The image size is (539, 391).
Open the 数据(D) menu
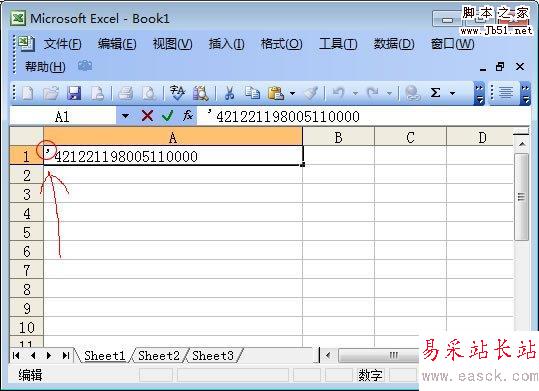[394, 44]
